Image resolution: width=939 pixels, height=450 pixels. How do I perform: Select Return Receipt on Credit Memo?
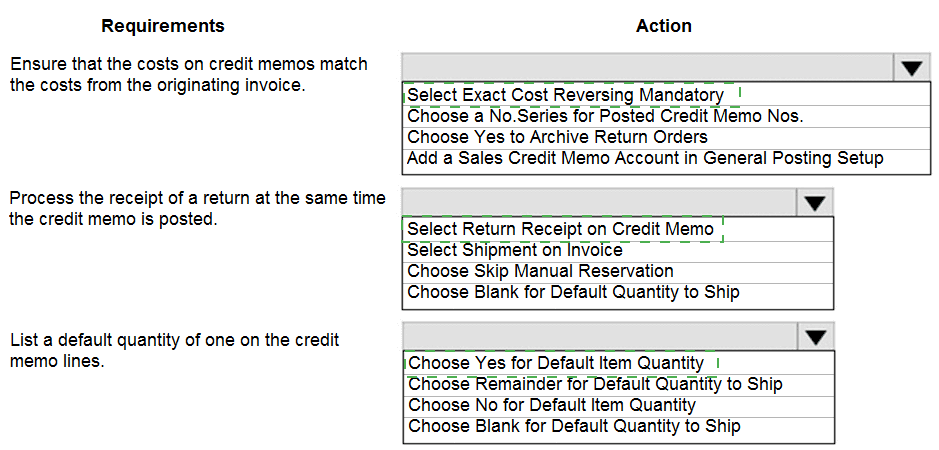(x=560, y=229)
